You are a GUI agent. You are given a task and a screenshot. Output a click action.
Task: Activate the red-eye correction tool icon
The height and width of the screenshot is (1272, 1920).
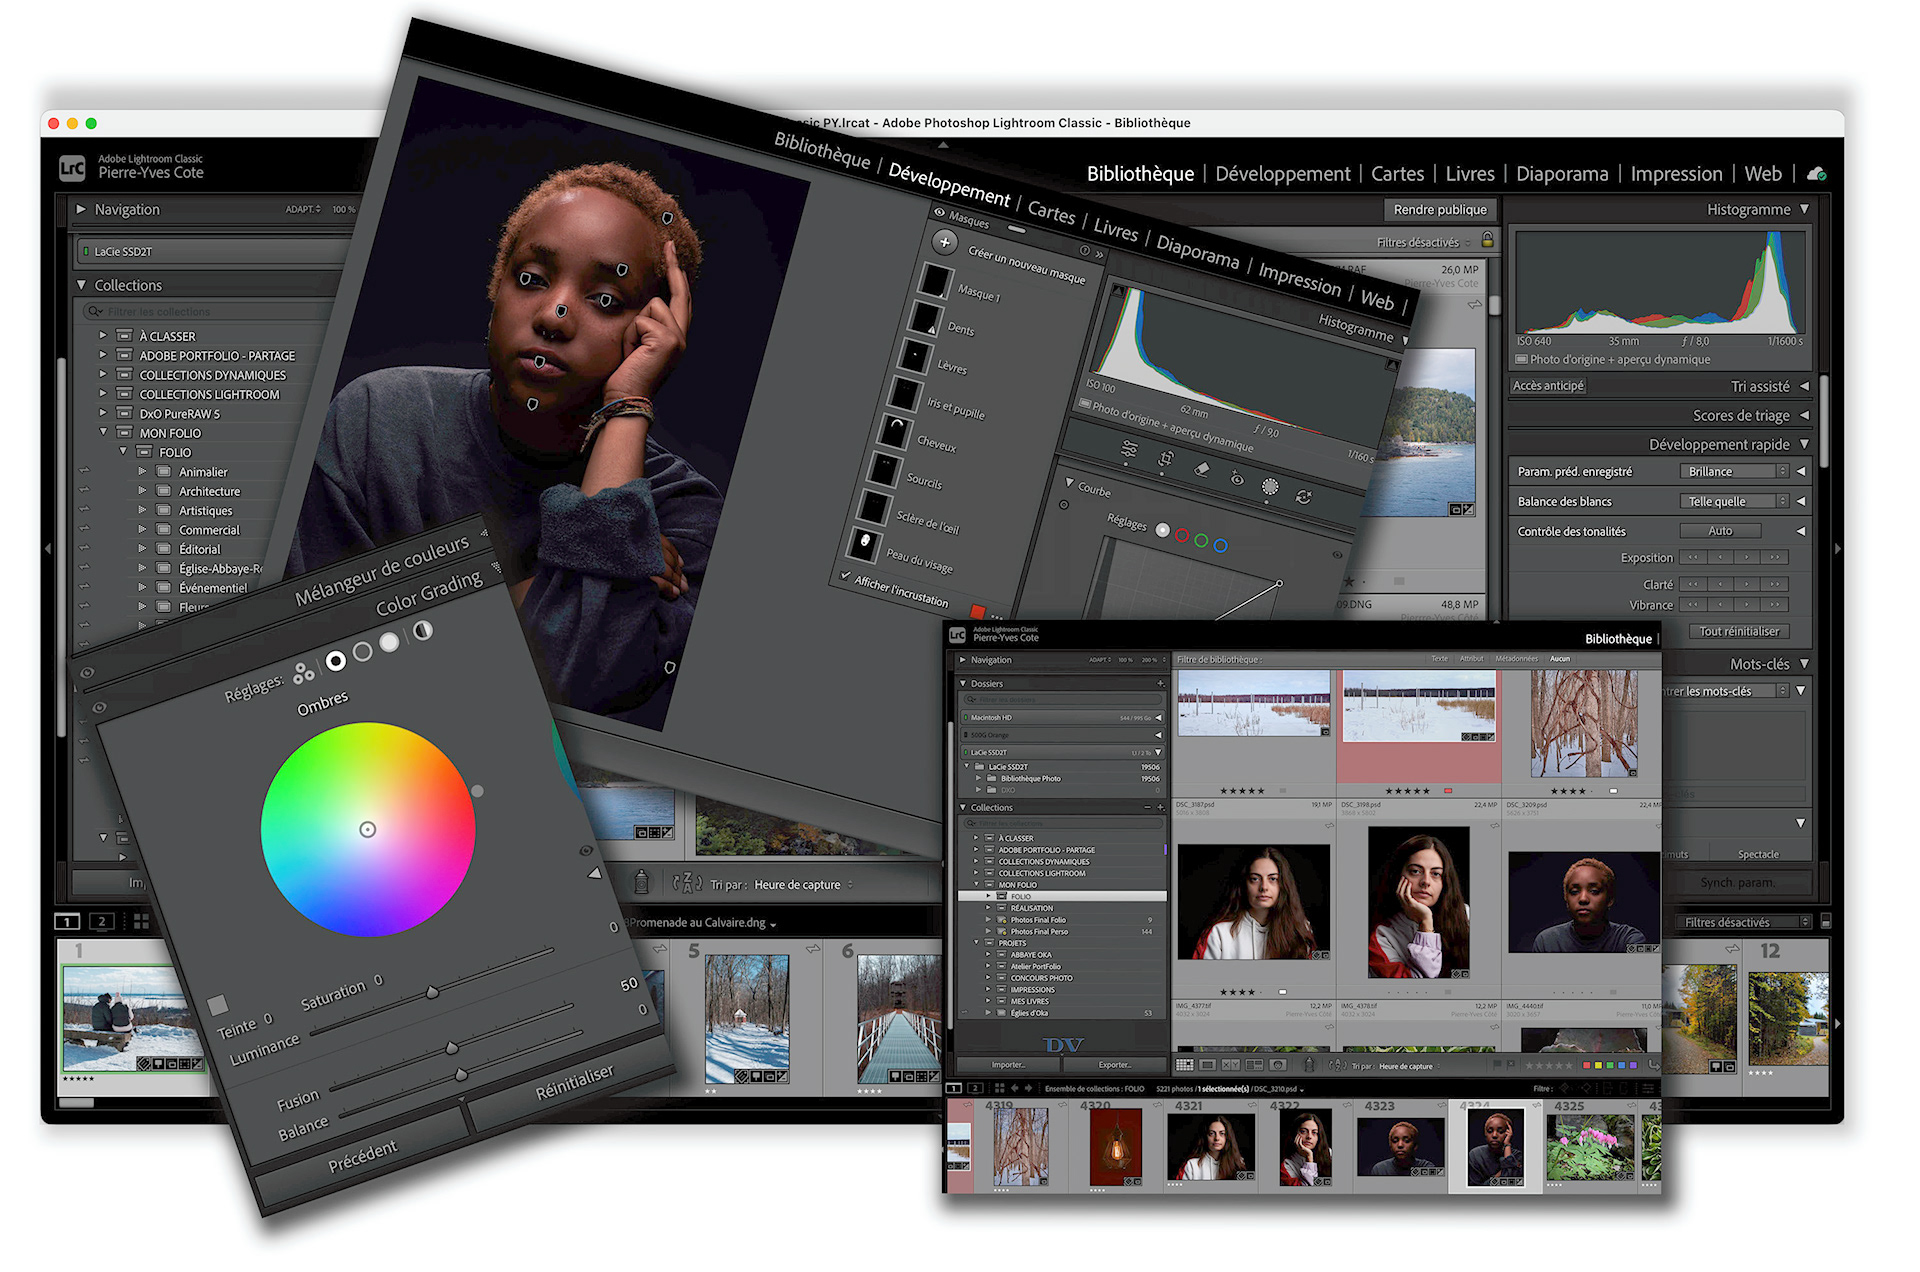tap(1237, 479)
